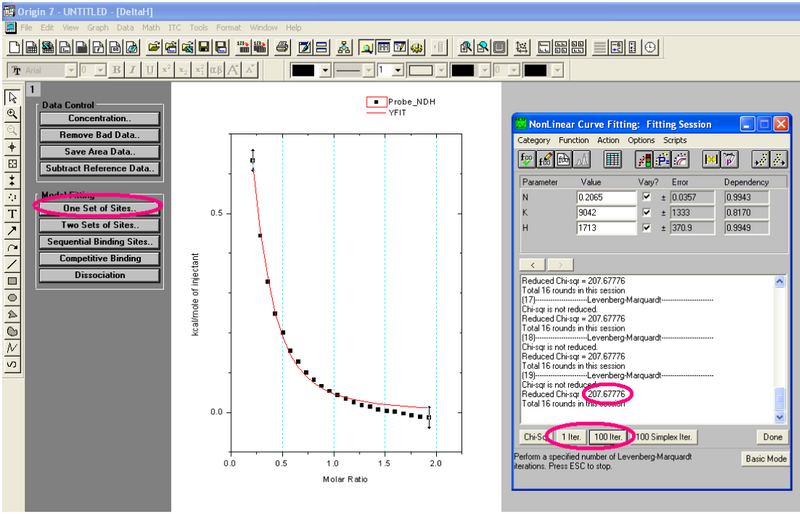Click the Italic I formatting button

(x=133, y=70)
